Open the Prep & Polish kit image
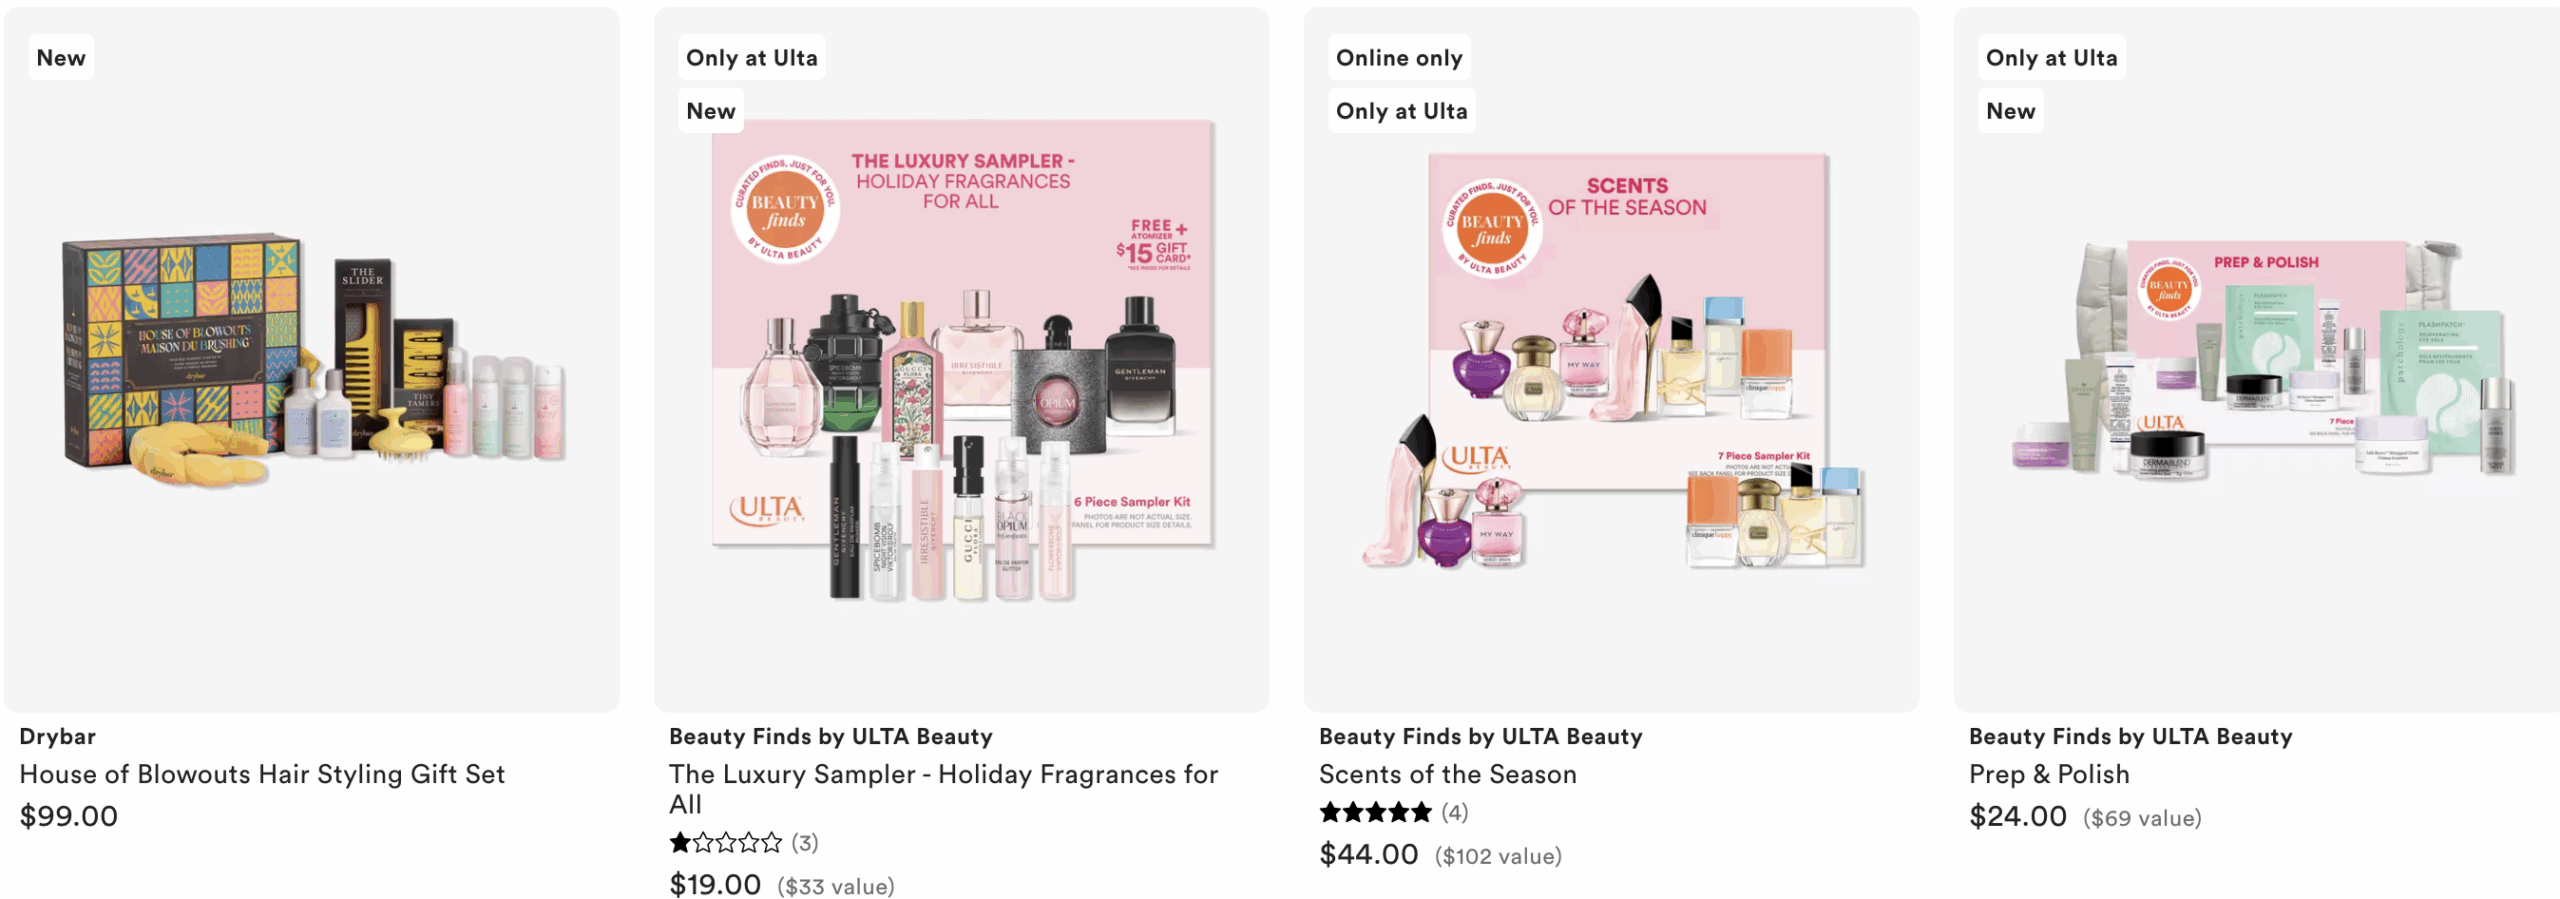2560x899 pixels. click(2262, 360)
